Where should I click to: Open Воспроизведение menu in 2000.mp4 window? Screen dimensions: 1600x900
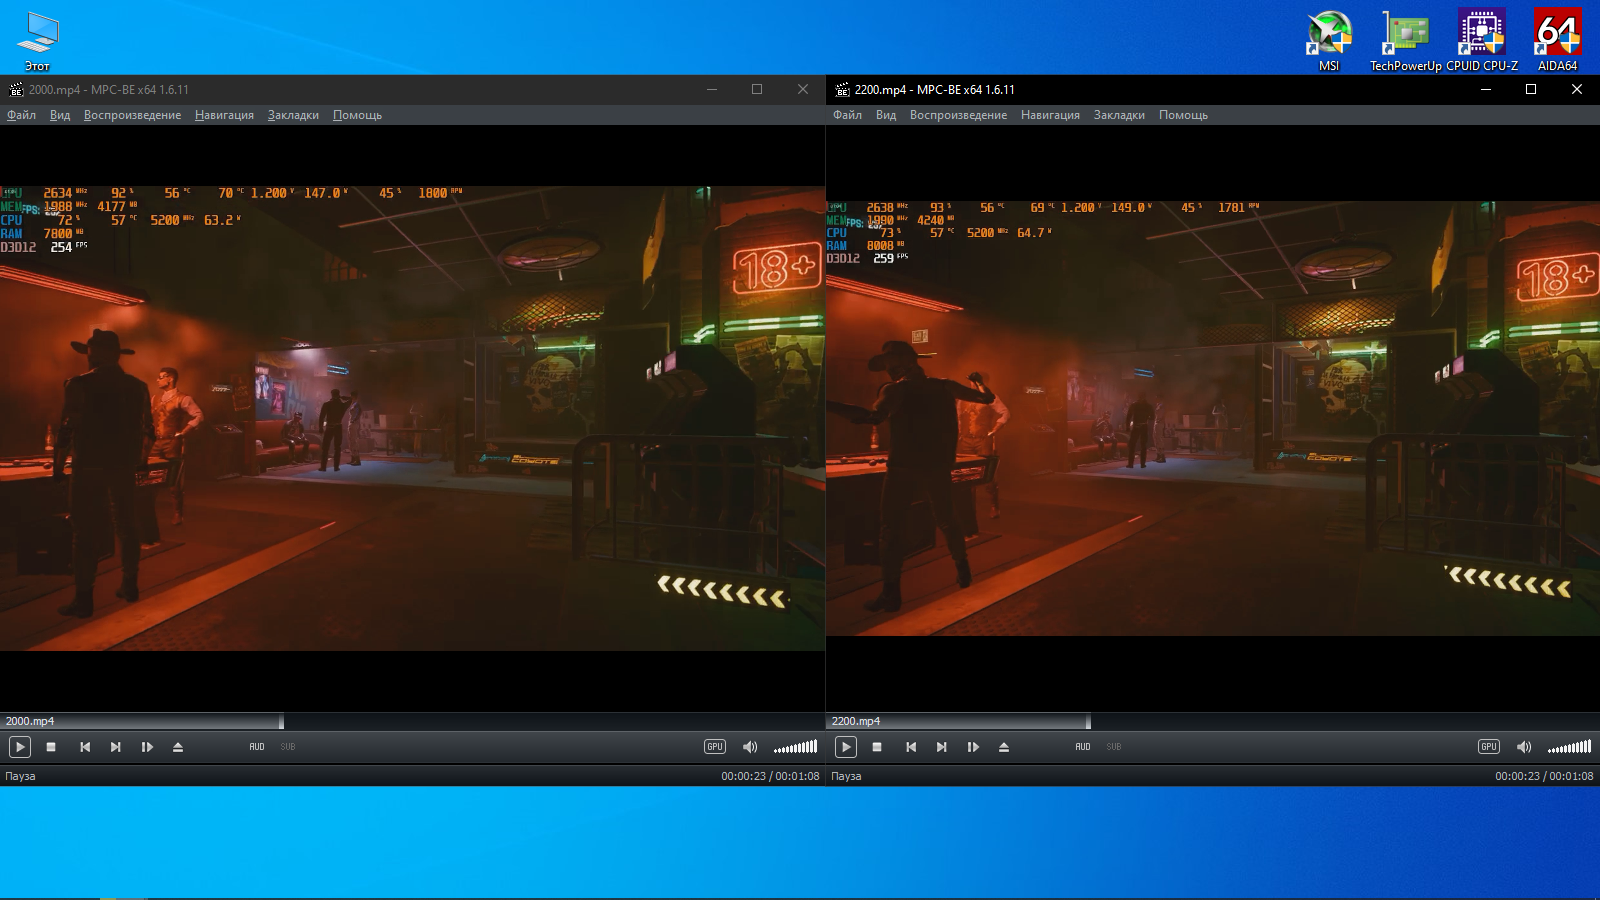132,115
